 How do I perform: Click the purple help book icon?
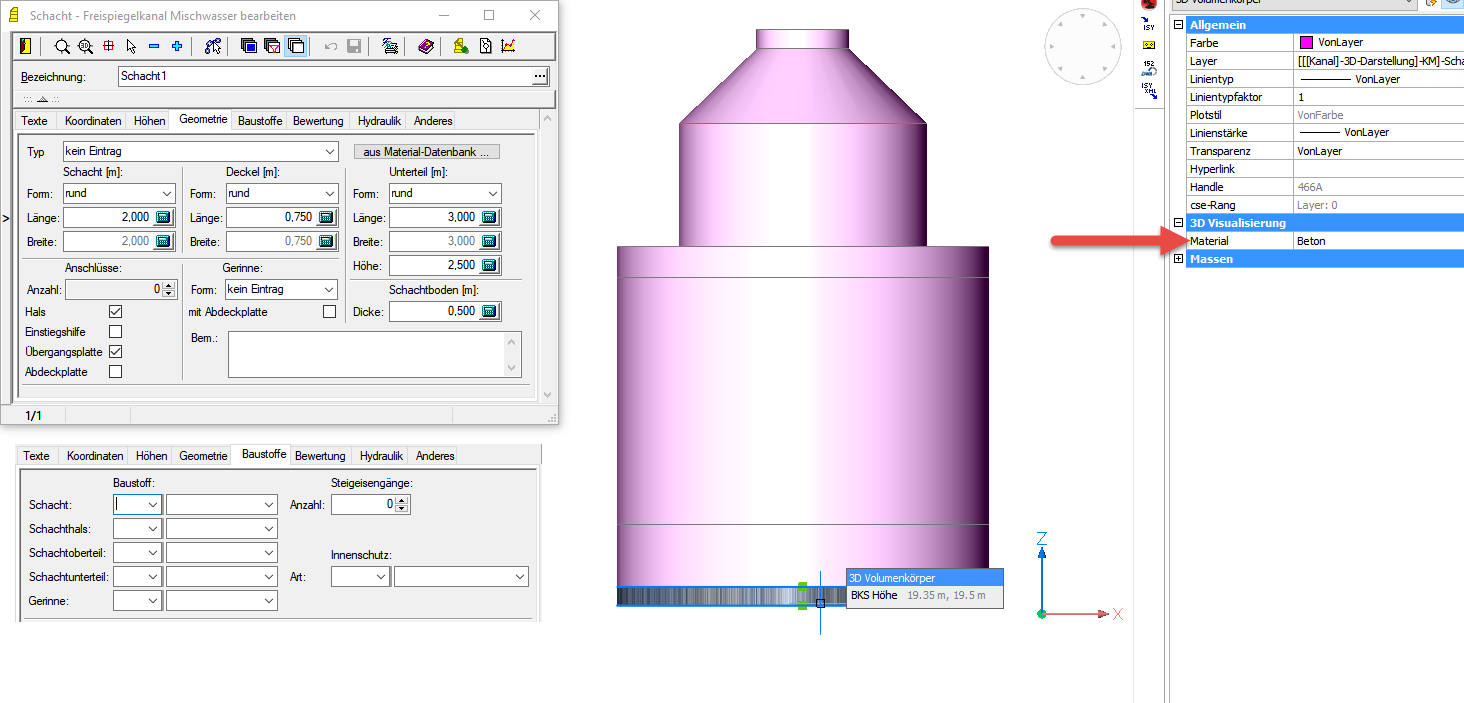pos(426,46)
